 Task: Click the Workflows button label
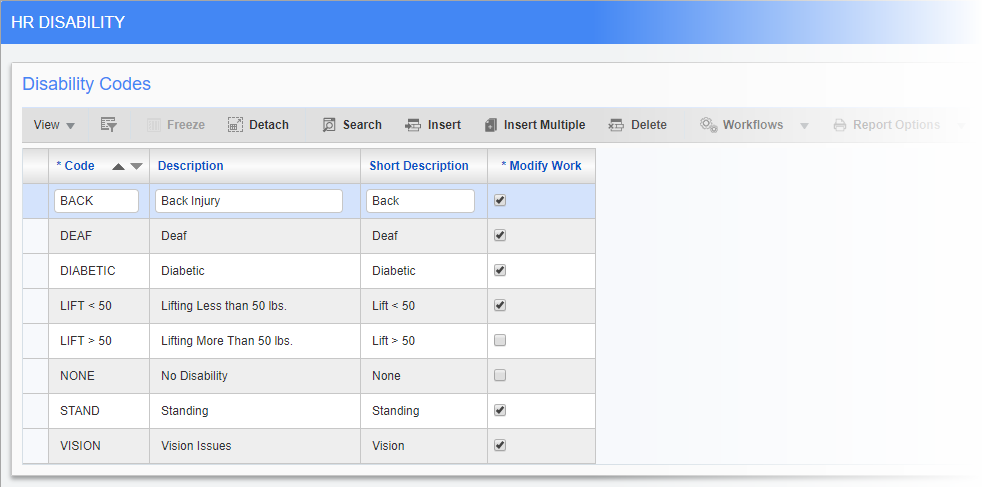pos(753,125)
